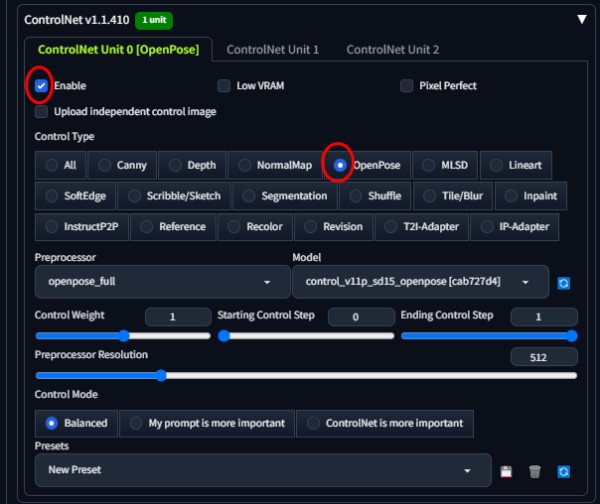This screenshot has height=504, width=600.
Task: Collapse the ControlNet v1.1.410 panel
Action: tap(582, 19)
